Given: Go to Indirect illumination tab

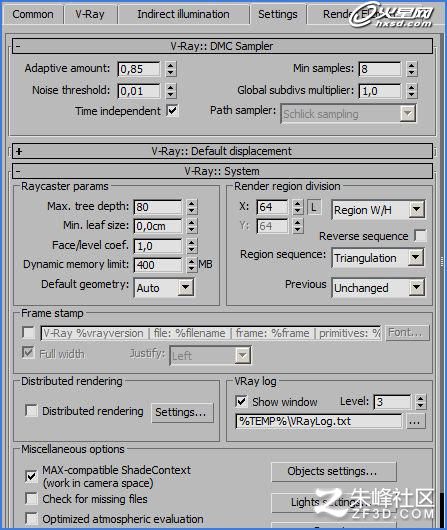Looking at the screenshot, I should (183, 14).
